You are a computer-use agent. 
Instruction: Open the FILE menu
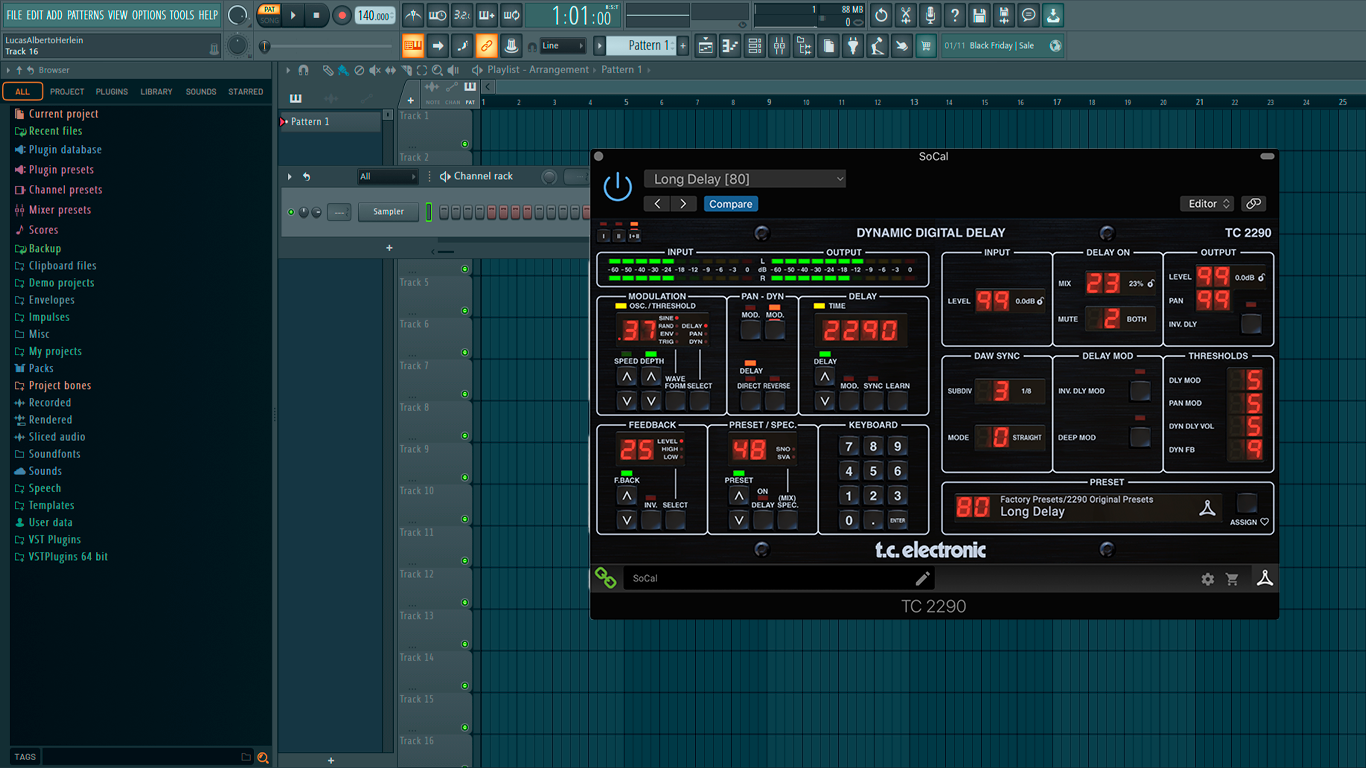[x=14, y=15]
